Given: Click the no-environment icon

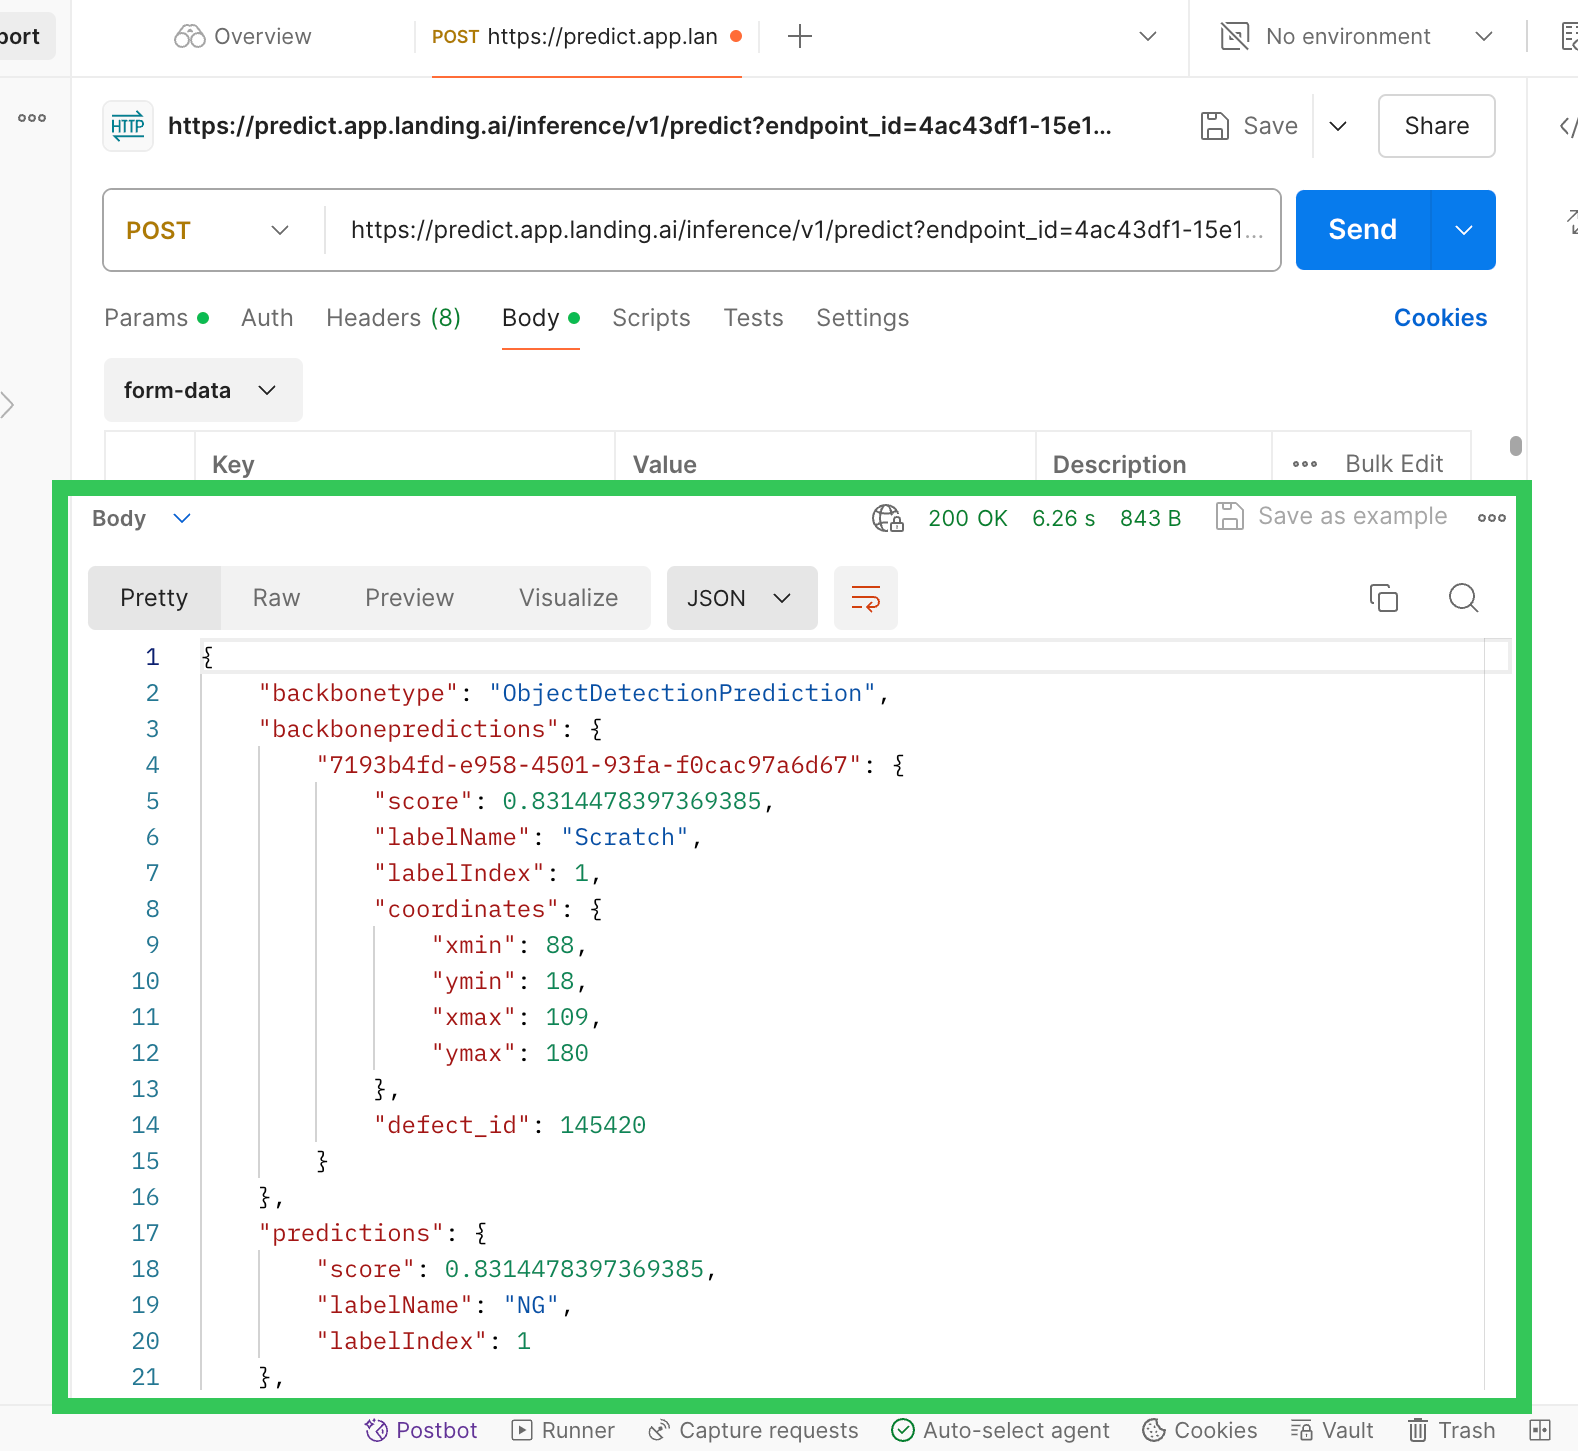Looking at the screenshot, I should [1235, 37].
